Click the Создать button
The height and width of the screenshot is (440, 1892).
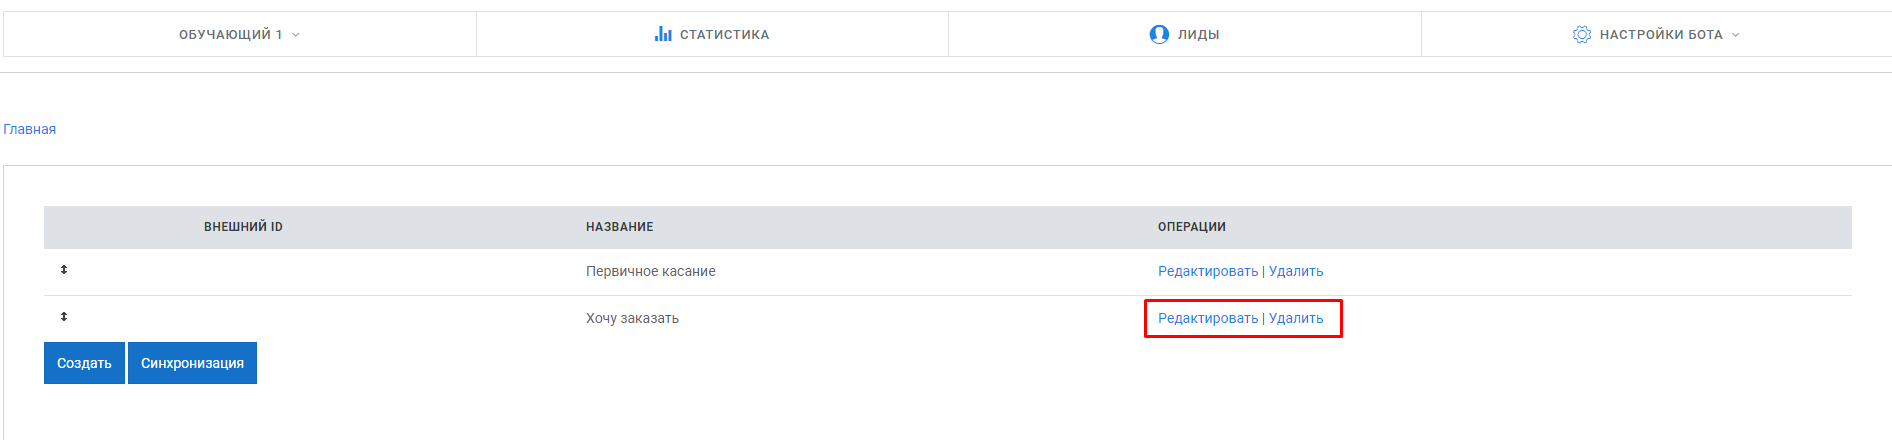click(x=84, y=363)
